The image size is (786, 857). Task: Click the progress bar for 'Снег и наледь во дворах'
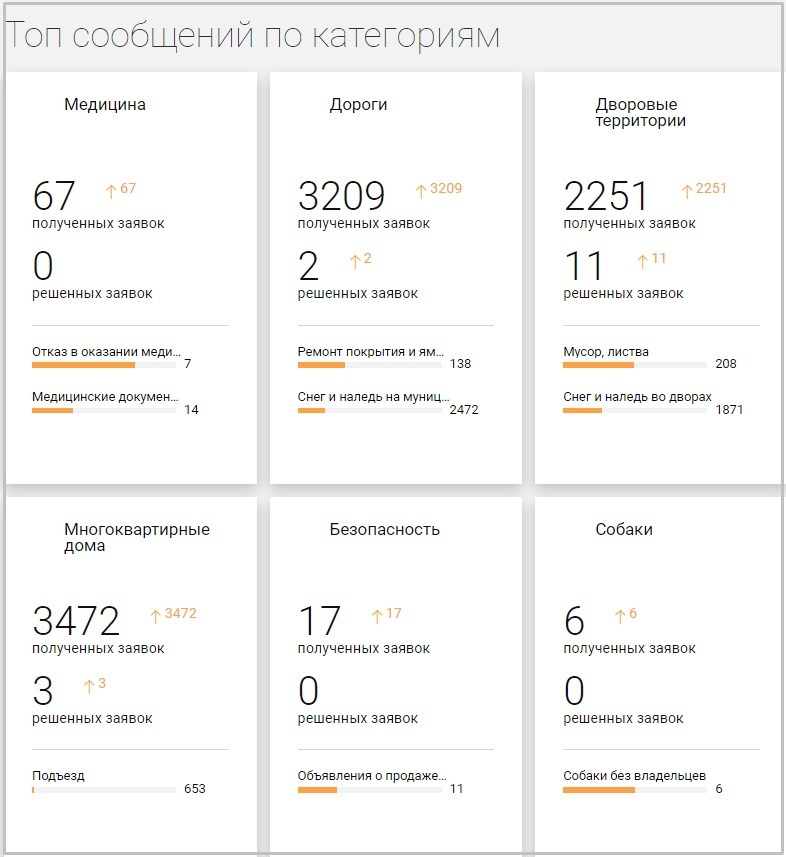[x=635, y=410]
